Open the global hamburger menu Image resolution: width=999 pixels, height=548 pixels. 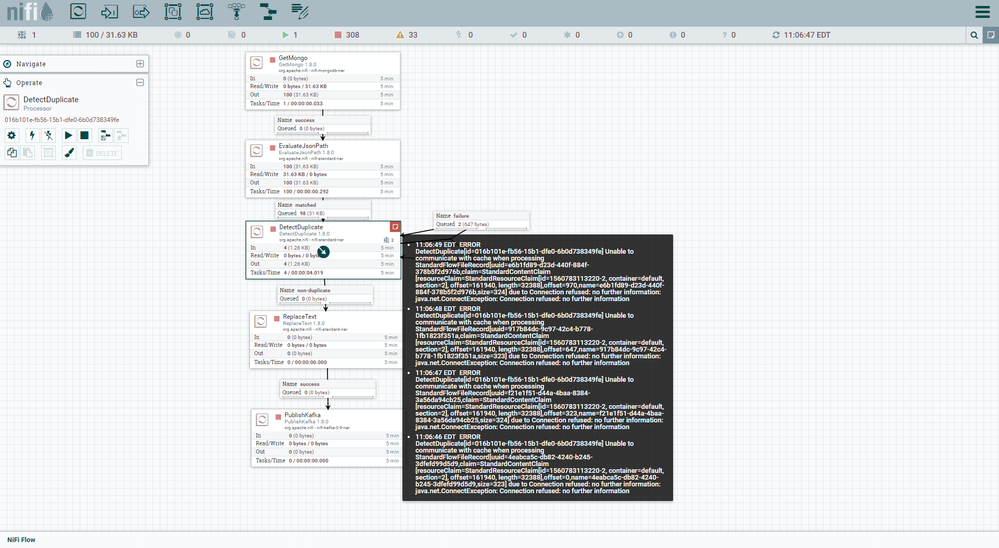click(x=982, y=12)
